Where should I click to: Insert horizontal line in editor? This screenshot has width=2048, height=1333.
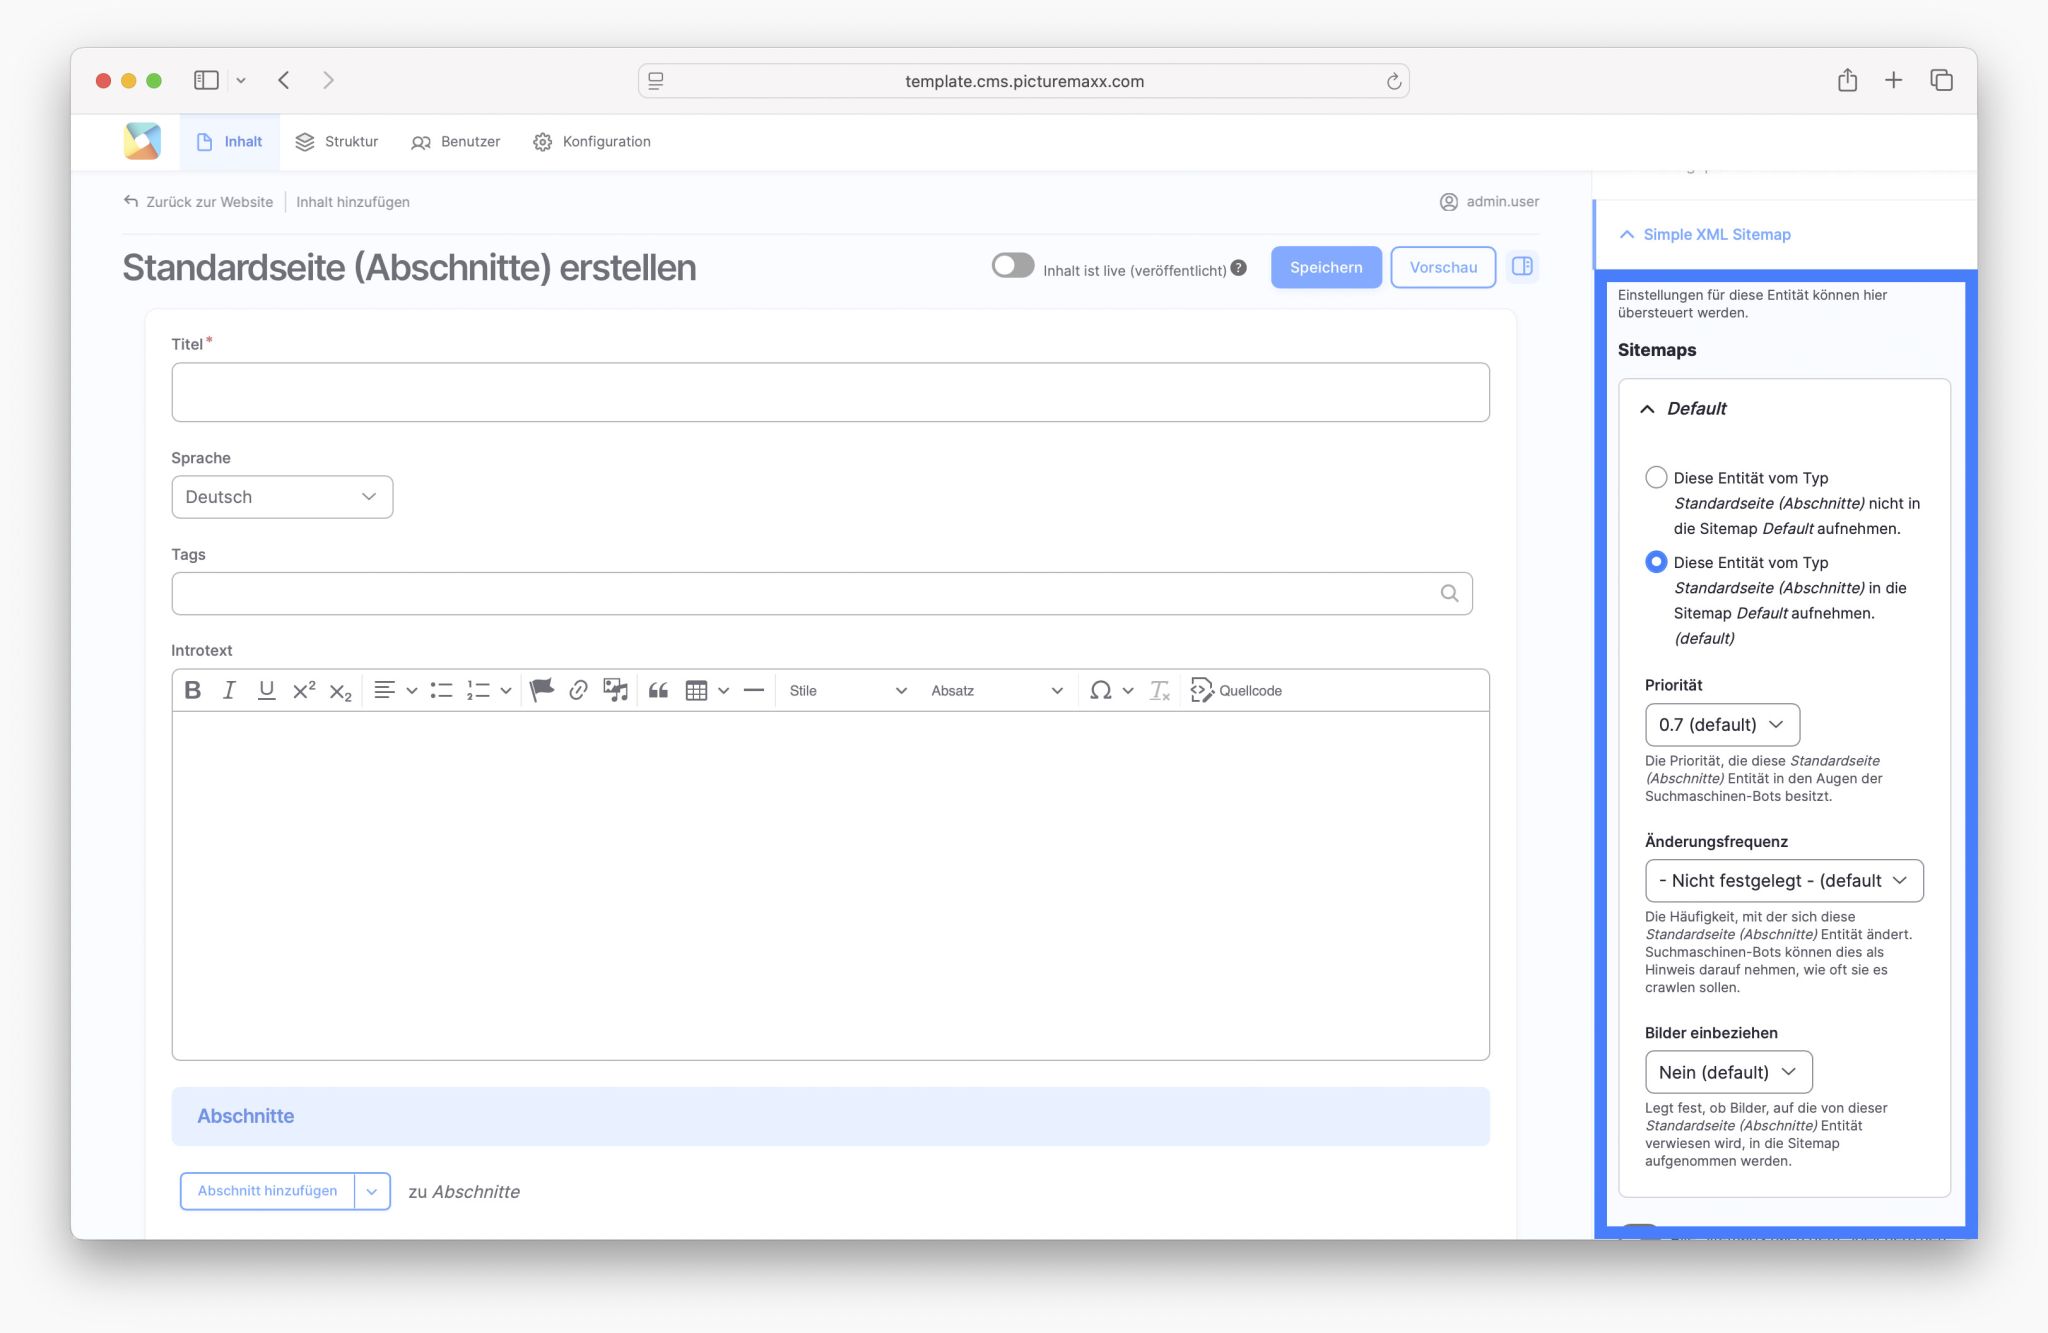point(754,690)
